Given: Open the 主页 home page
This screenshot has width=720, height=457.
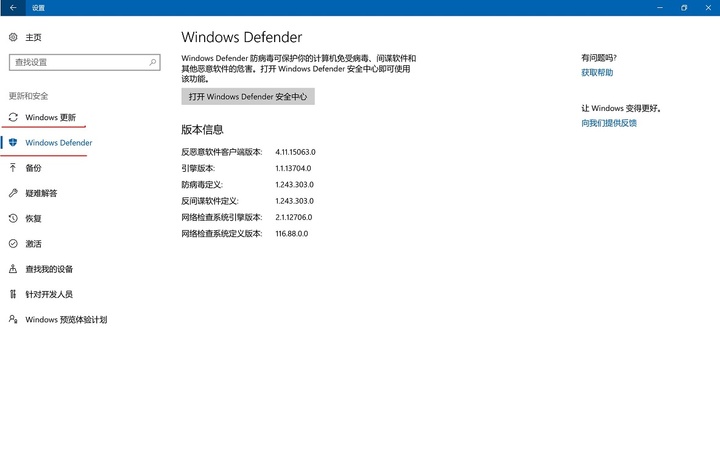Looking at the screenshot, I should [x=33, y=37].
